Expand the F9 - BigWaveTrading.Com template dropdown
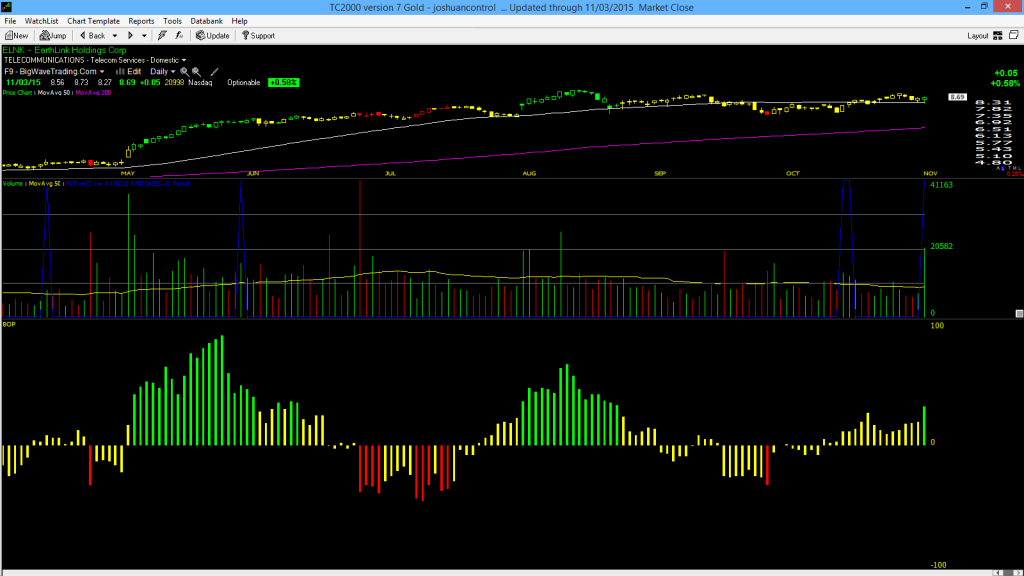This screenshot has width=1024, height=576. (x=102, y=72)
